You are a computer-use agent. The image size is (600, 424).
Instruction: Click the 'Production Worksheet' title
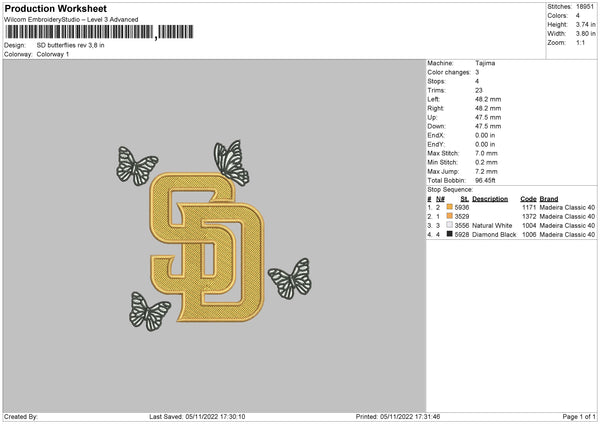click(55, 9)
